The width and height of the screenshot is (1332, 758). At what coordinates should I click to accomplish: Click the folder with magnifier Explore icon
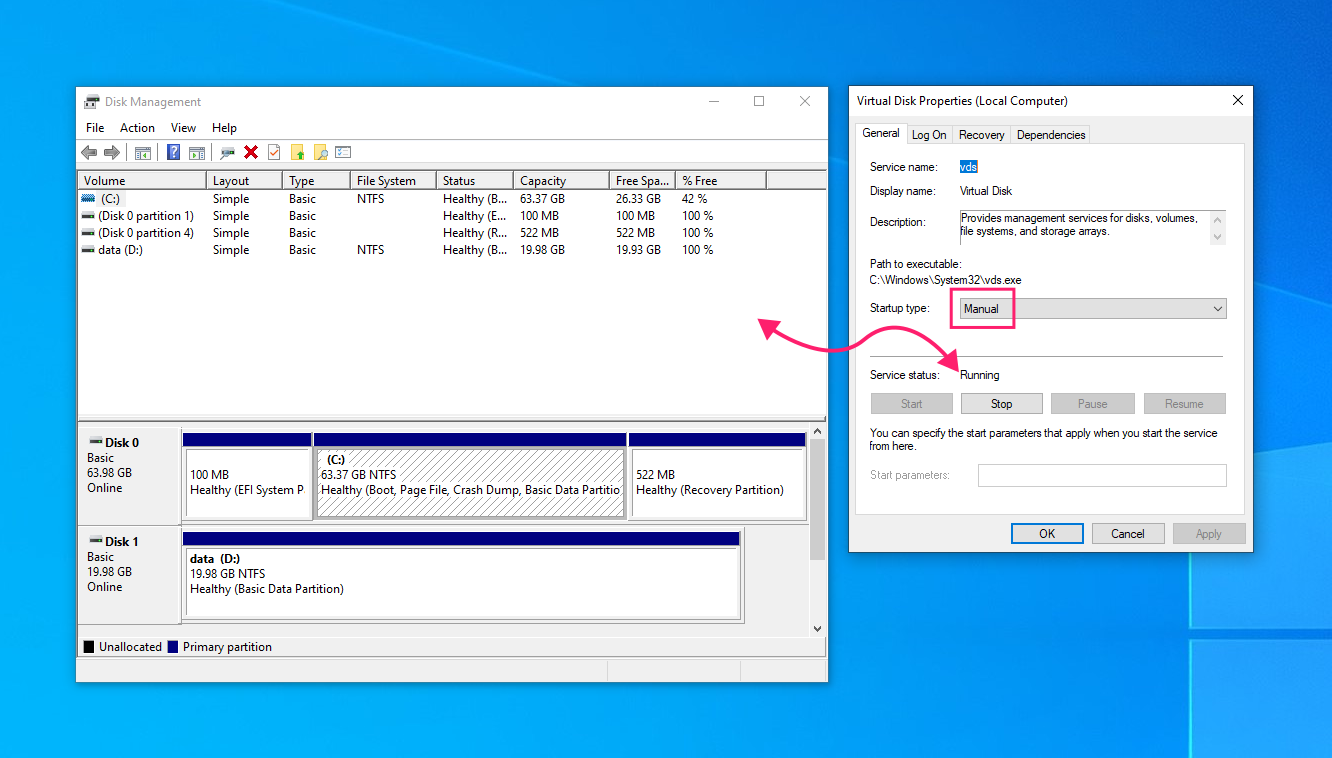(320, 152)
